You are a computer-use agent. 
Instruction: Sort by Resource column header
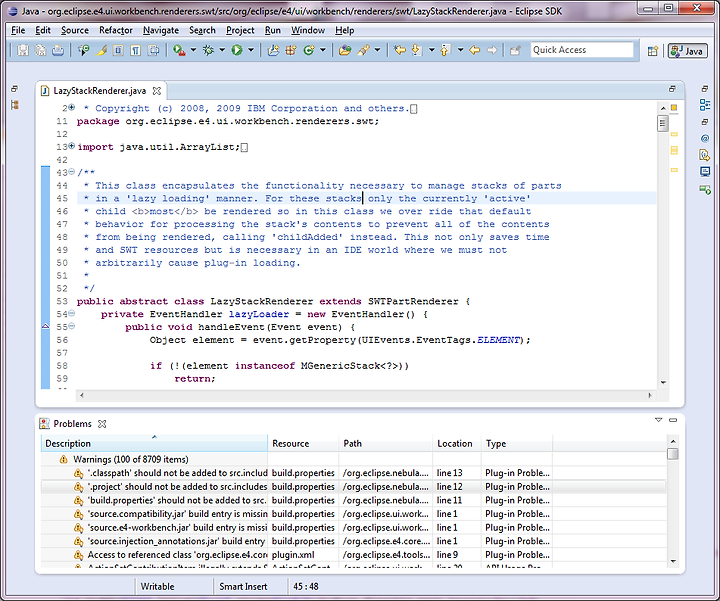point(303,444)
